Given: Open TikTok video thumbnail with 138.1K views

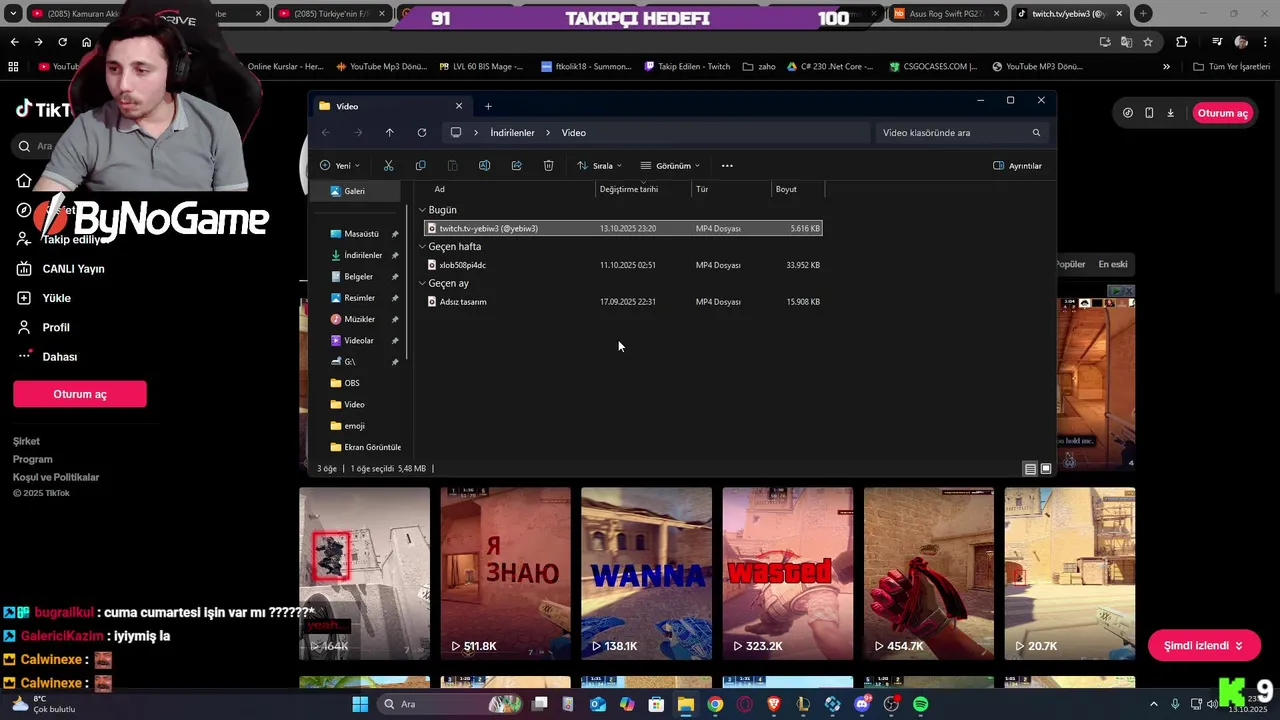Looking at the screenshot, I should pyautogui.click(x=646, y=573).
